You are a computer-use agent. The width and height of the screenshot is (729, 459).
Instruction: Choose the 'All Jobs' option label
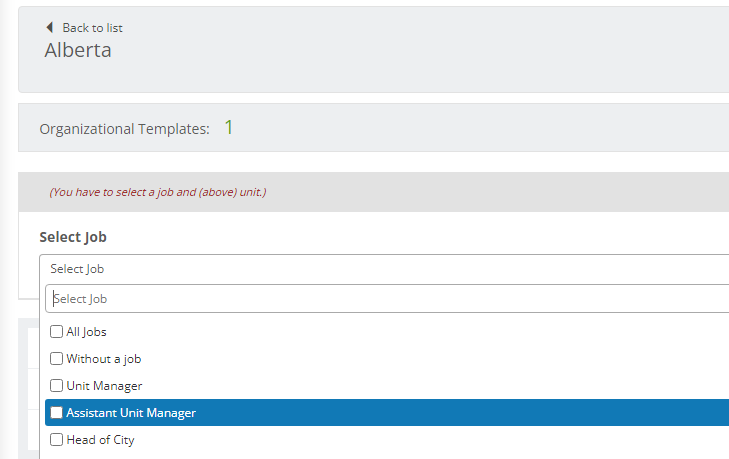pyautogui.click(x=86, y=332)
